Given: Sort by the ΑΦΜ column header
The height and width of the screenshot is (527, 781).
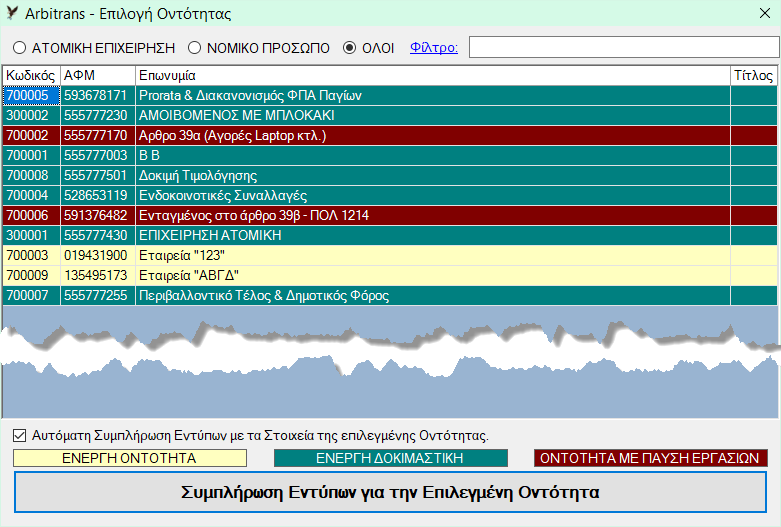Looking at the screenshot, I should point(98,76).
